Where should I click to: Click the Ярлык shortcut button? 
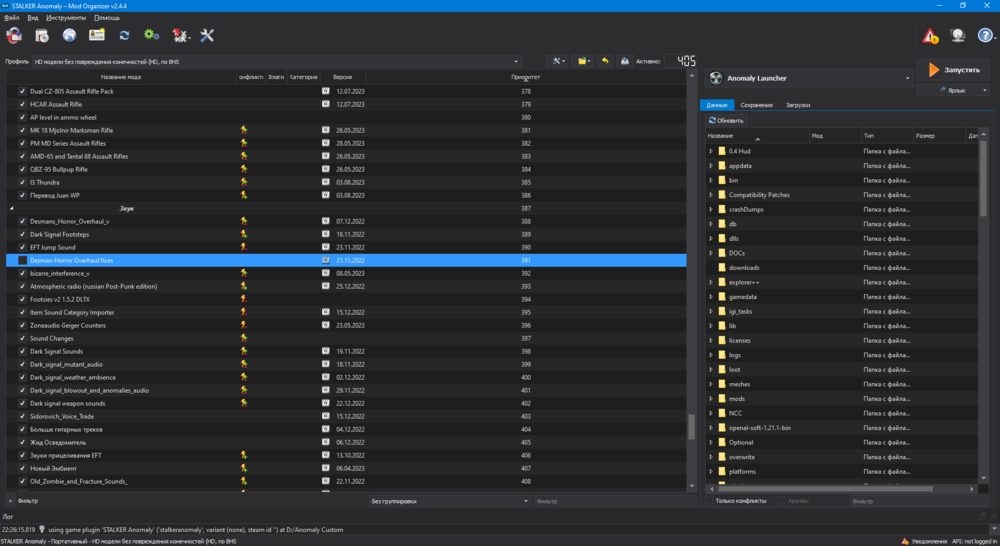tap(953, 91)
